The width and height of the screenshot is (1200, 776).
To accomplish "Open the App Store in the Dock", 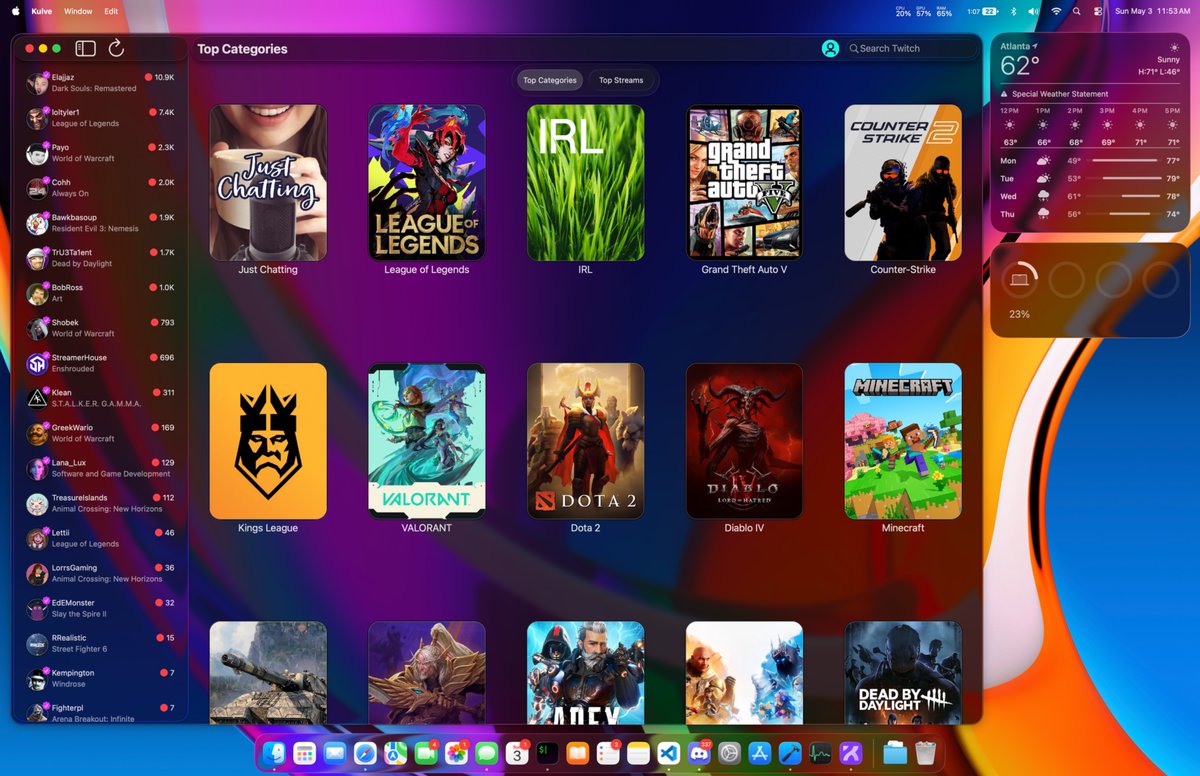I will pos(760,754).
